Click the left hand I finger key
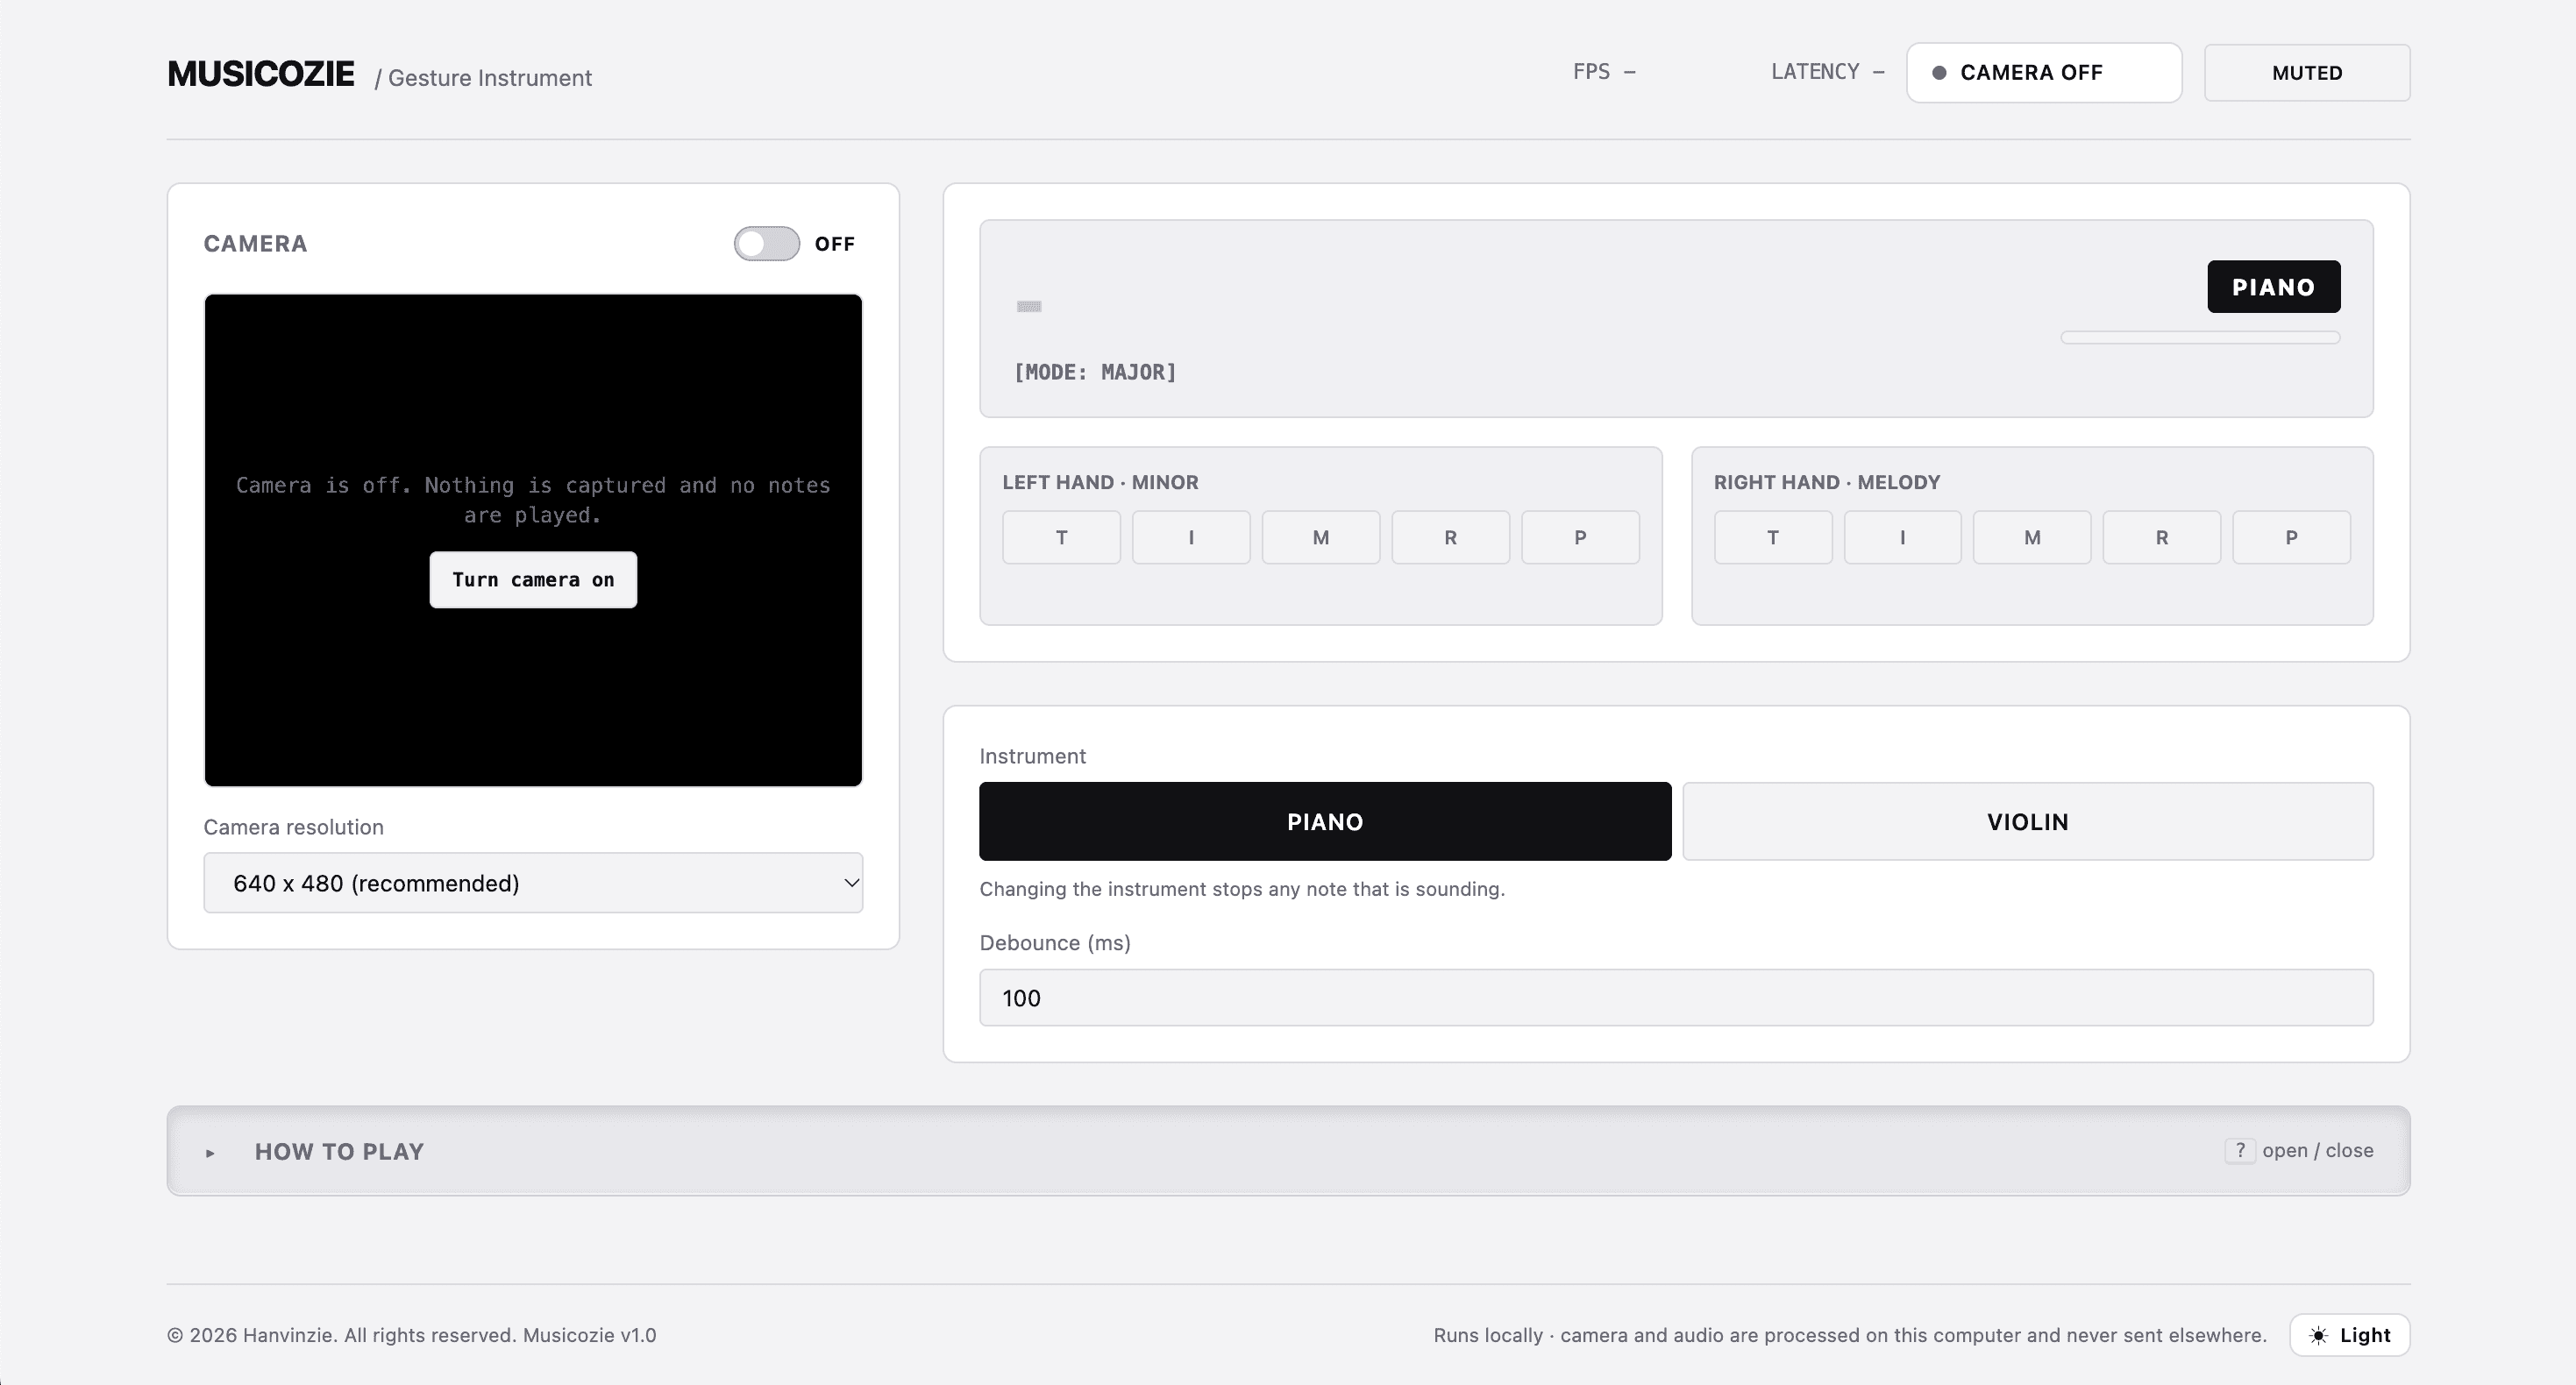This screenshot has width=2576, height=1385. point(1191,537)
